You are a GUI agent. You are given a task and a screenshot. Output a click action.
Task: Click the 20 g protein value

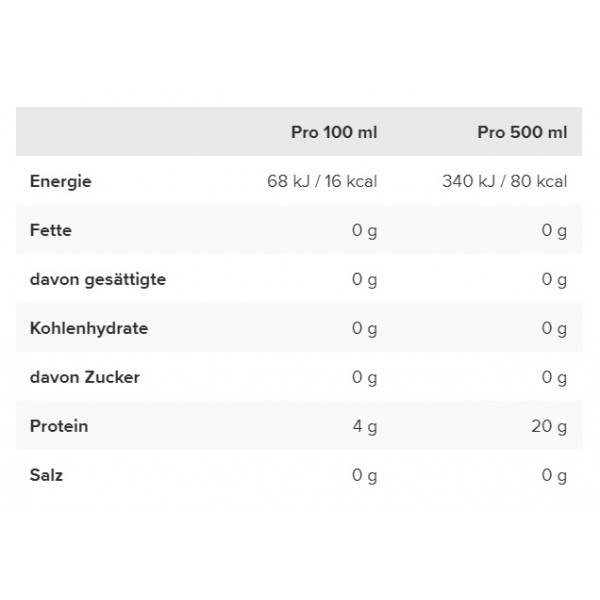point(549,427)
